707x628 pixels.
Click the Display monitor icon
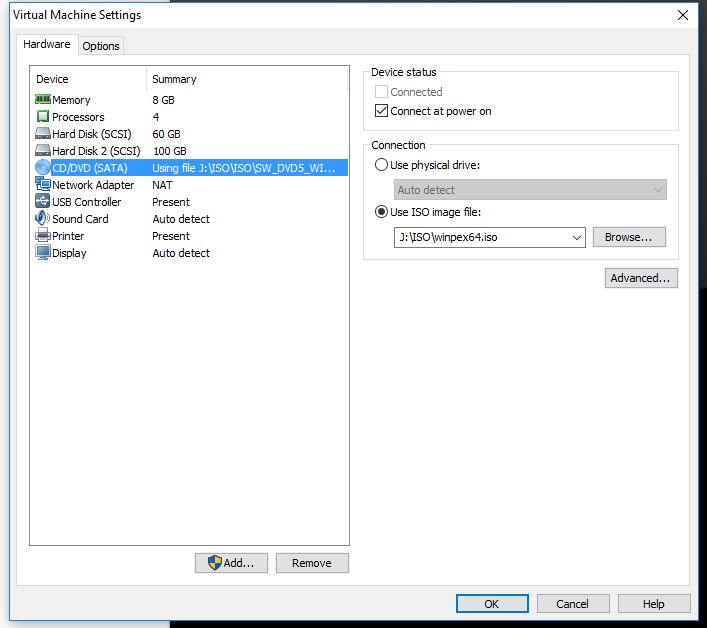coord(43,252)
